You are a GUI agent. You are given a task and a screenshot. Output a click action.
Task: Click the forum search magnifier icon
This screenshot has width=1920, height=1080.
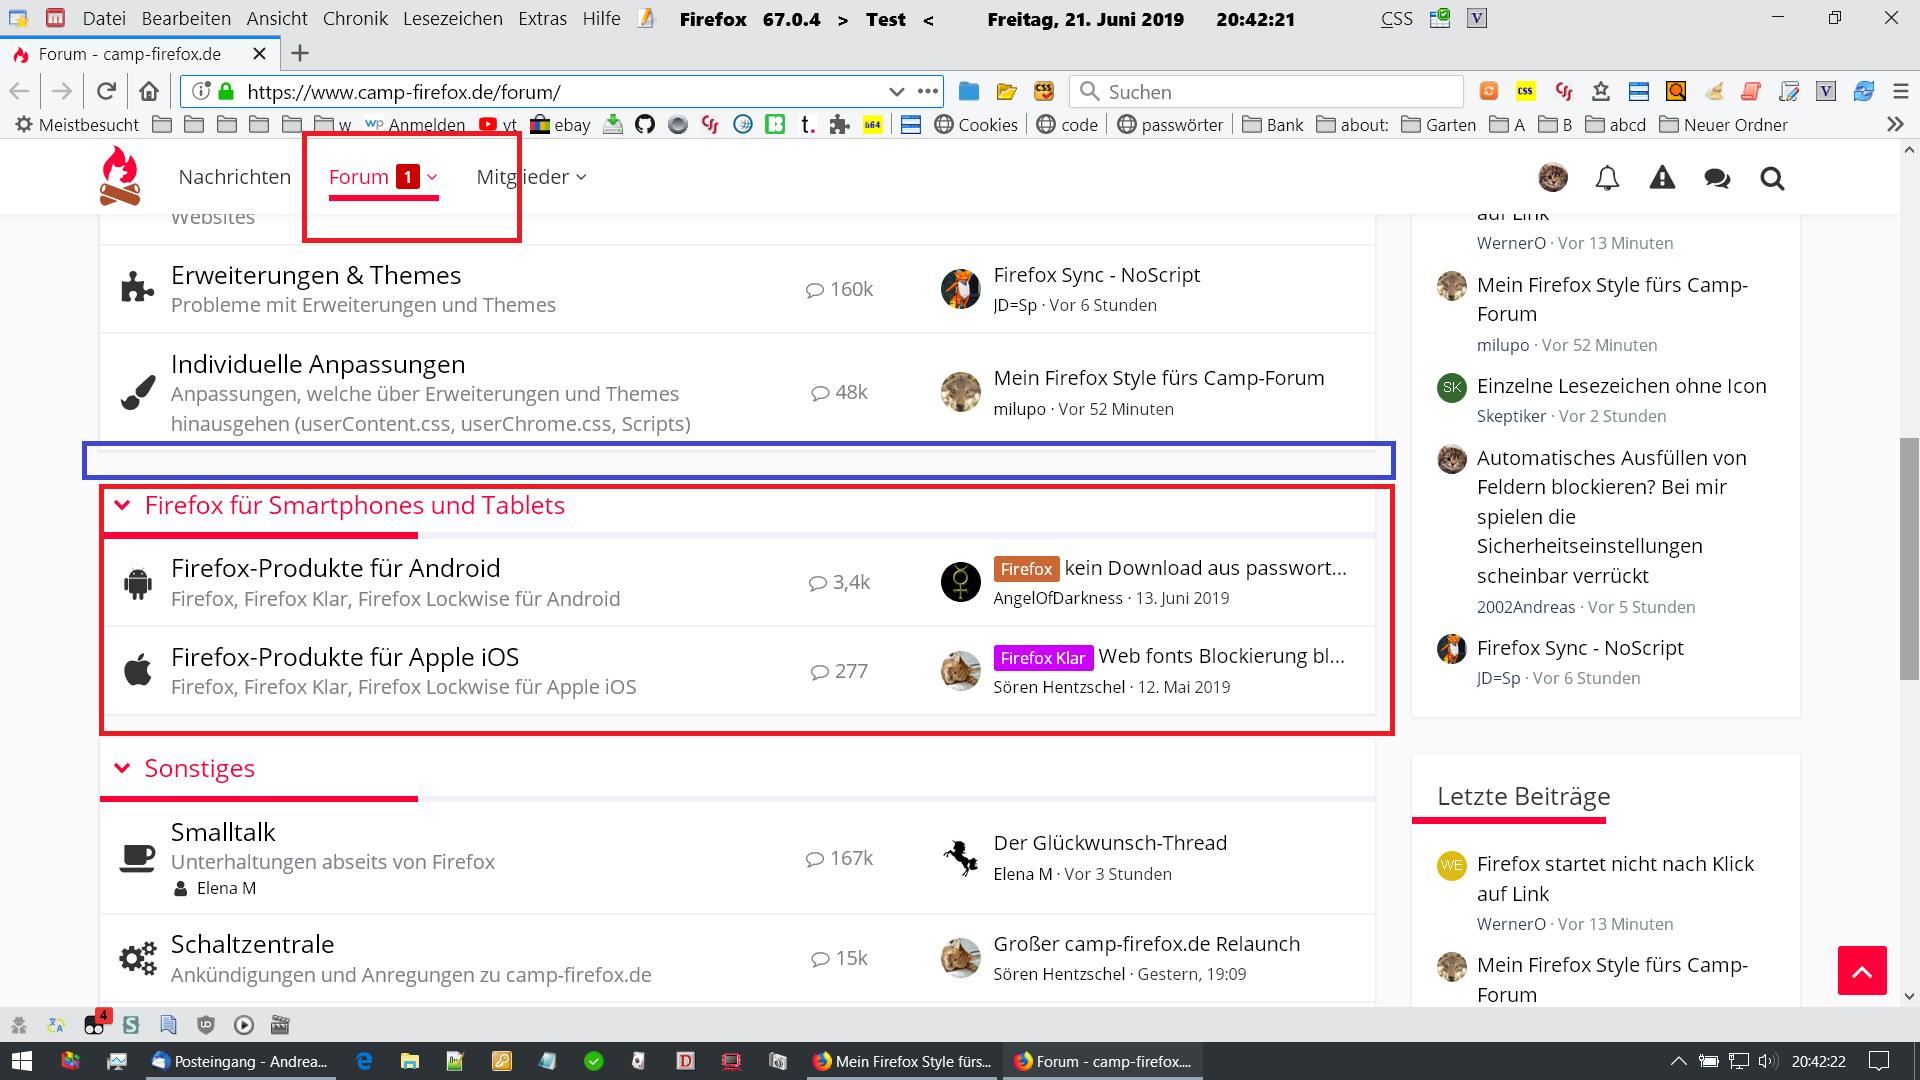pos(1772,178)
